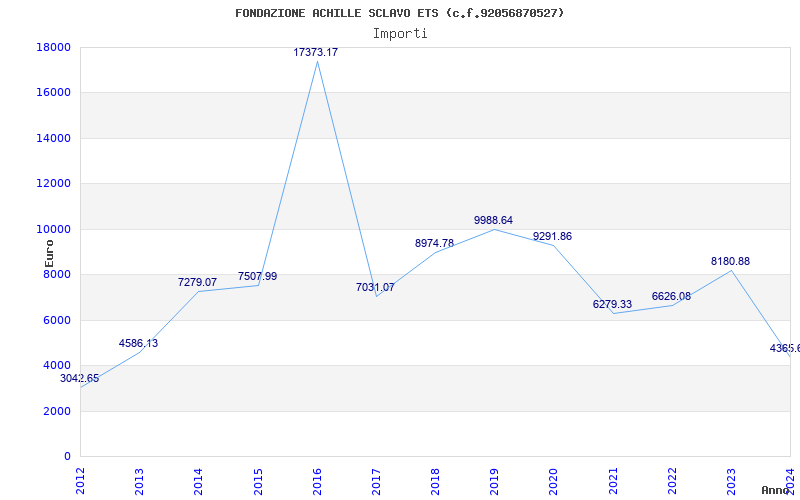Click data label 3042.65
800x500 pixels.
80,379
